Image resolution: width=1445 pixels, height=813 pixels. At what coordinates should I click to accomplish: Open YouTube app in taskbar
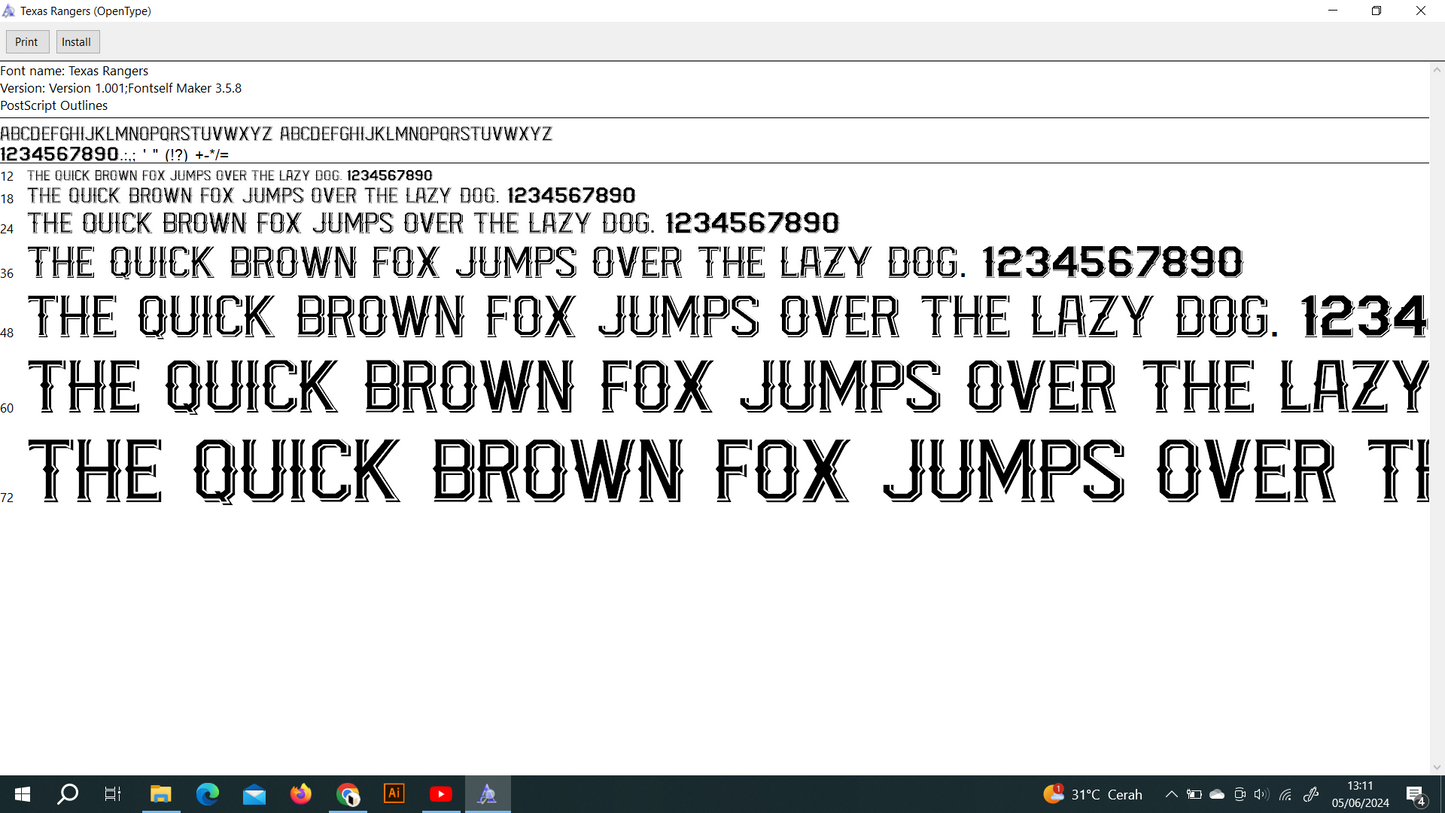[x=440, y=794]
